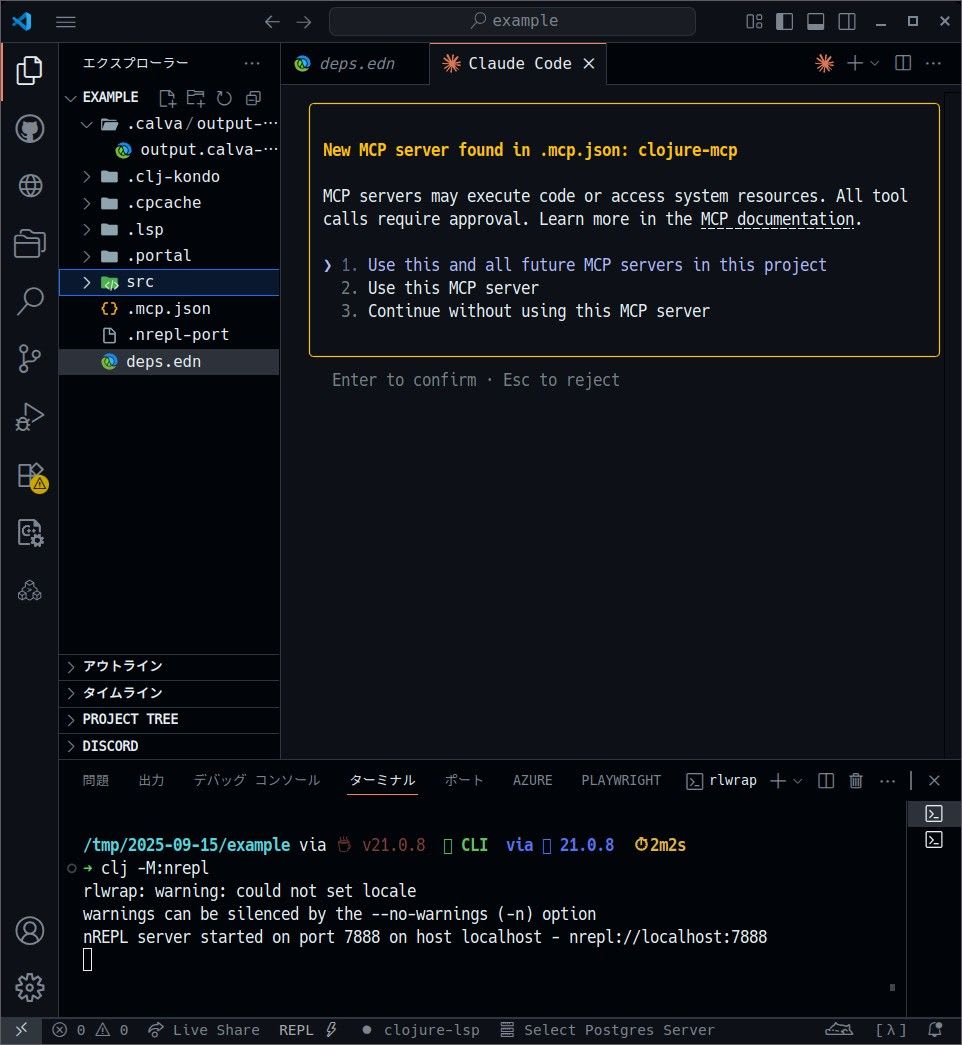Open the Customize Layout icon
Viewport: 962px width, 1045px height.
click(754, 22)
